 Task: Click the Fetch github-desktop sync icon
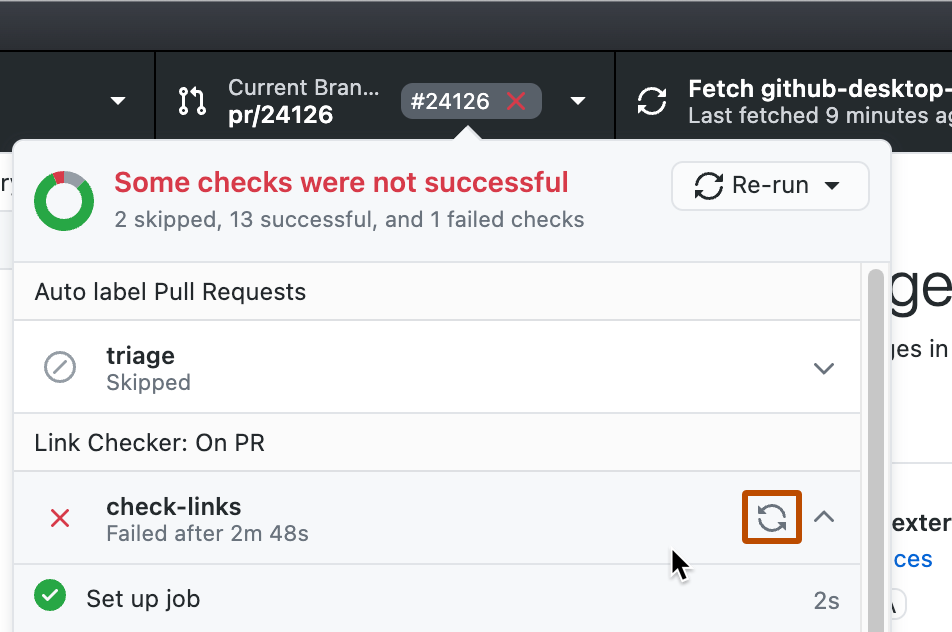coord(652,100)
